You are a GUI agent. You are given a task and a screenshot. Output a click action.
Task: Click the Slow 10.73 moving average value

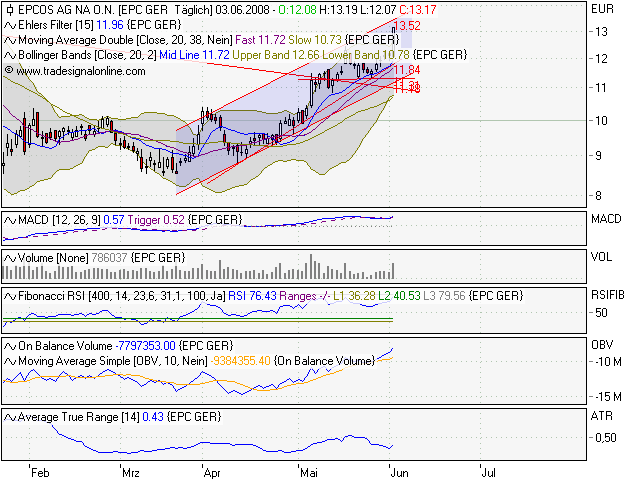pyautogui.click(x=315, y=40)
